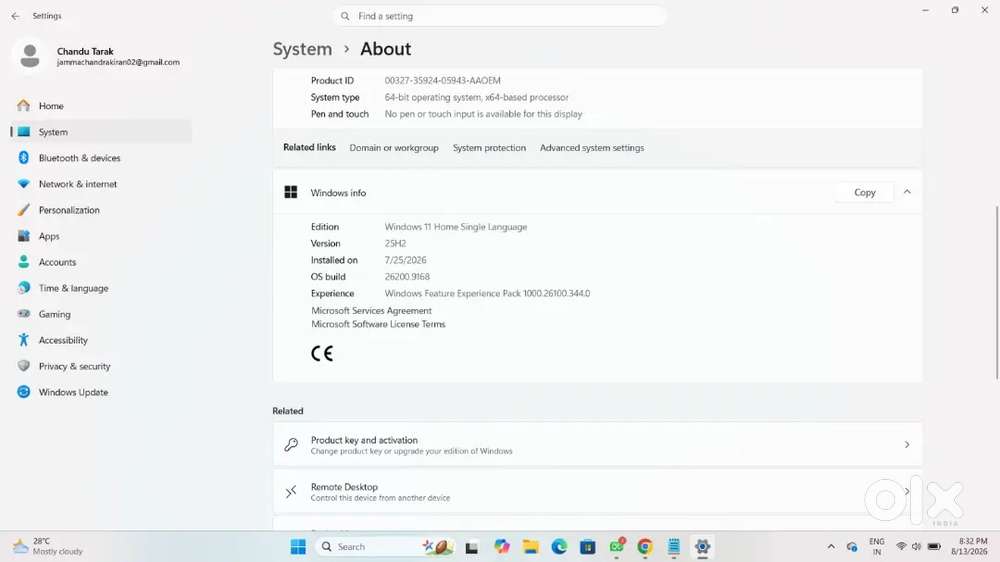The image size is (1000, 562).
Task: Click the OS build value 26200.9168
Action: click(x=407, y=277)
